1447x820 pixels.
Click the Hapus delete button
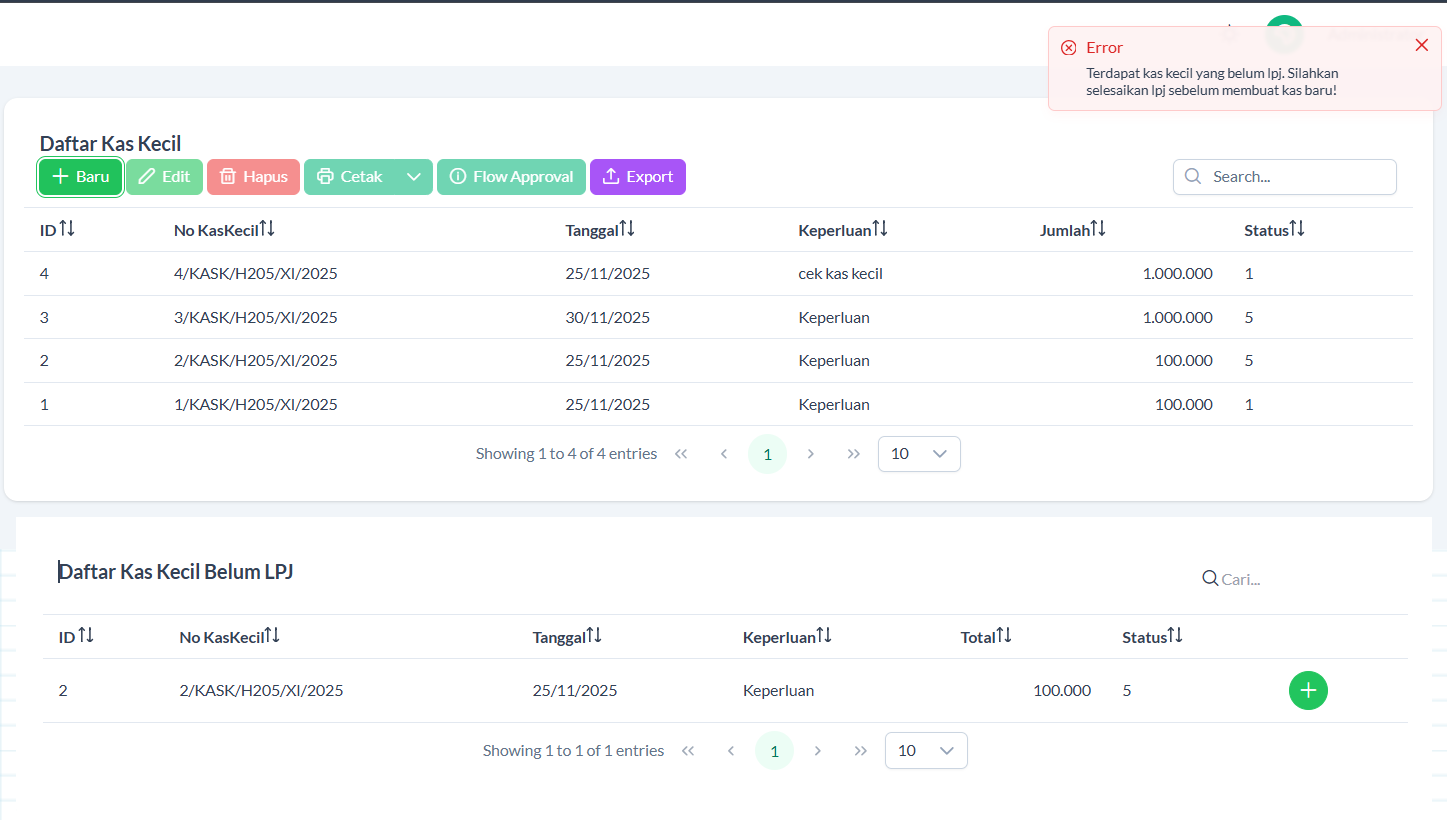(253, 177)
